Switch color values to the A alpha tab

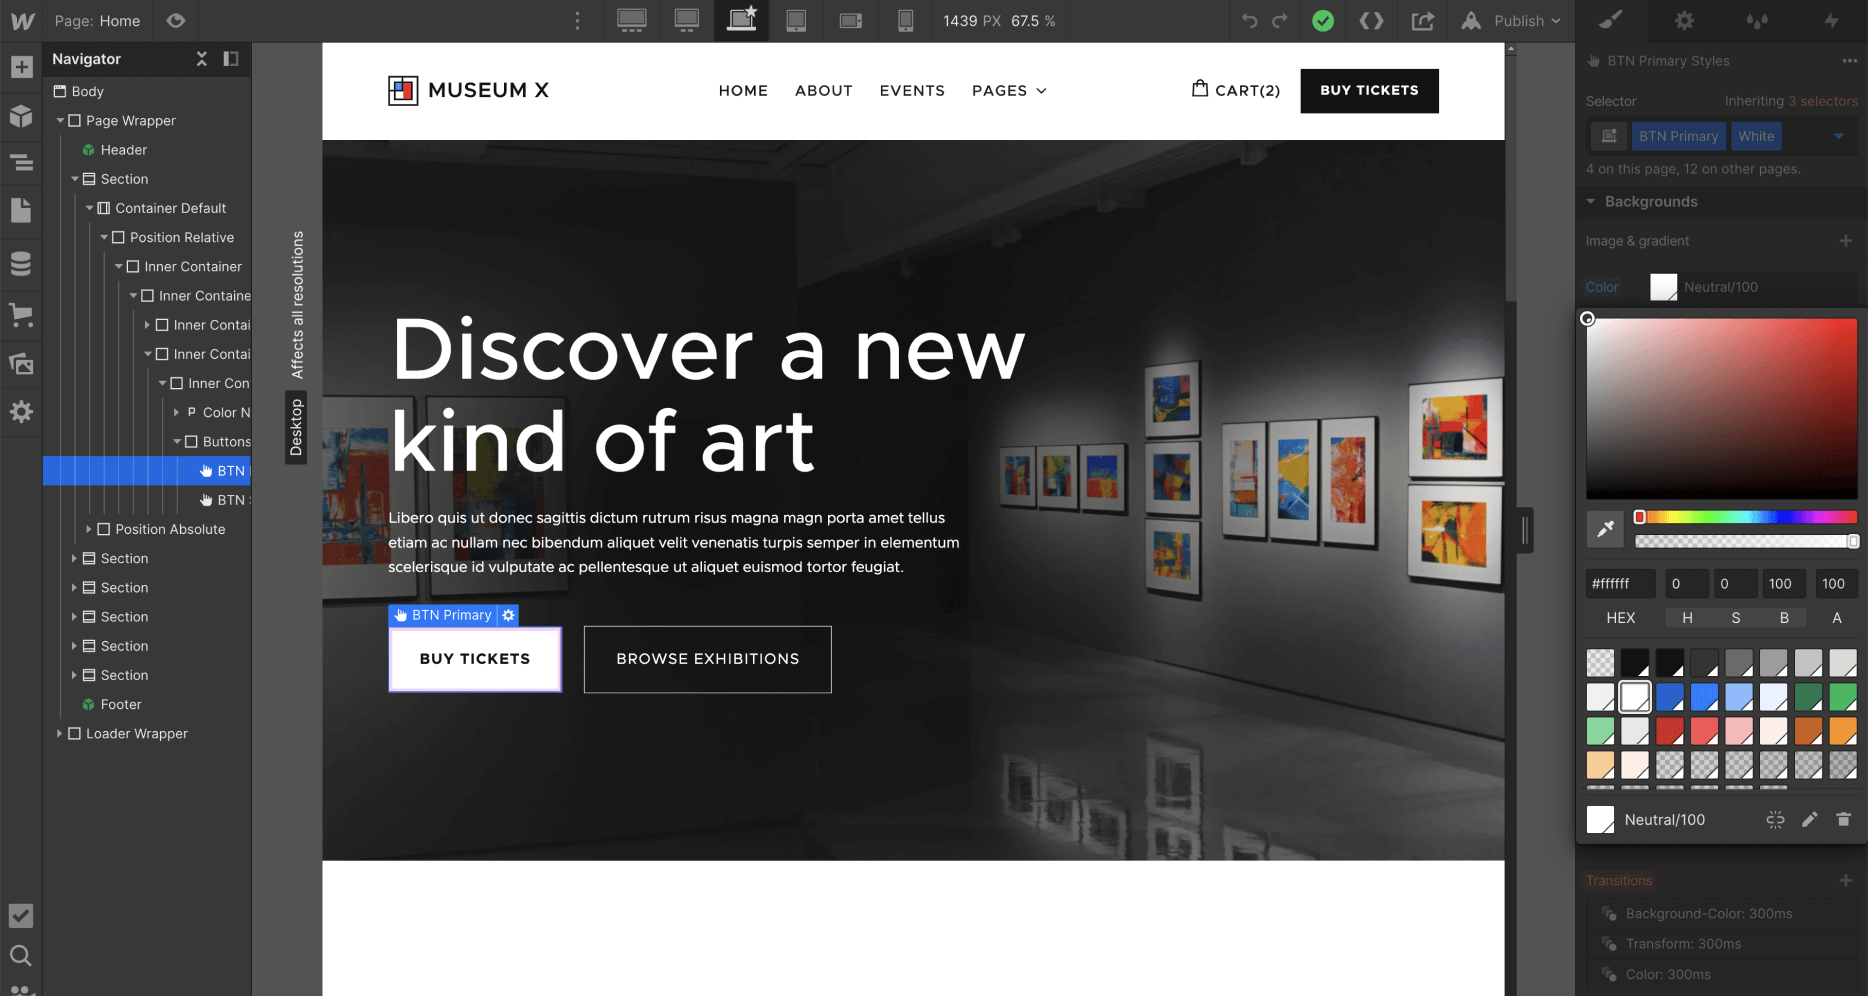1836,618
